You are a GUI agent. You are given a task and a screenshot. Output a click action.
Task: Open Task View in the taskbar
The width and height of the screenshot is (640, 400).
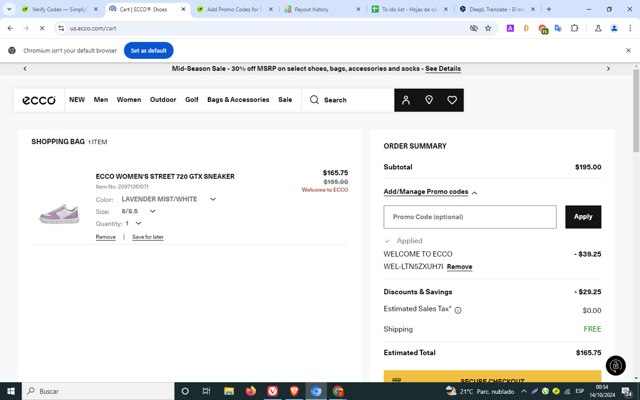207,391
